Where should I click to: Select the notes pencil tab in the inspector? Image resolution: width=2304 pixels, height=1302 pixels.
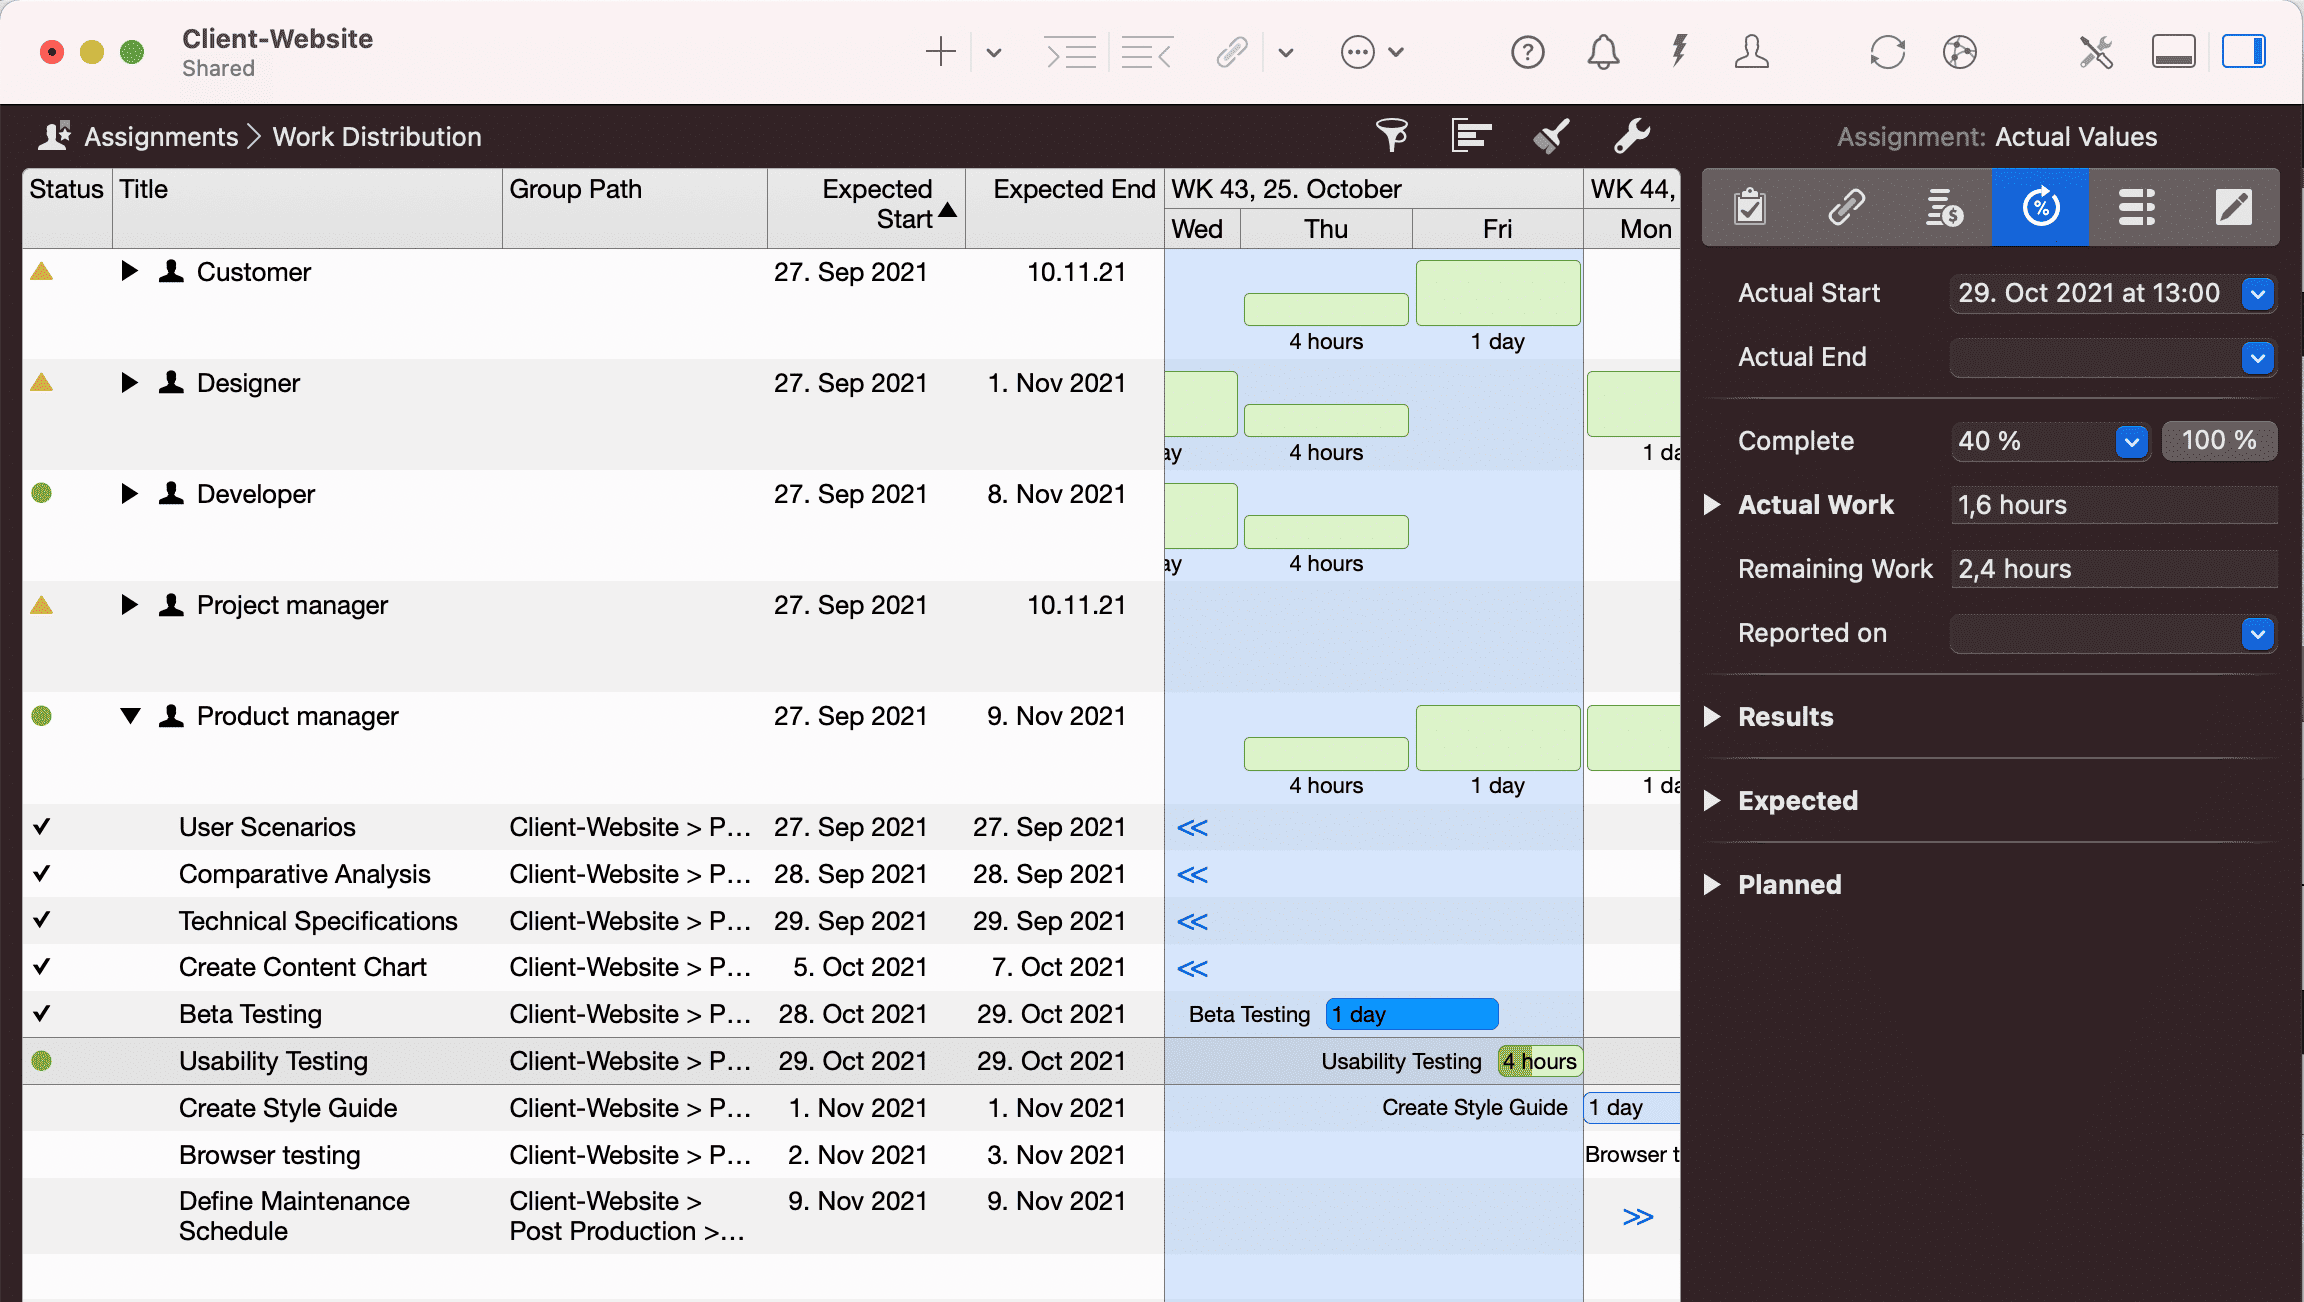coord(2233,207)
